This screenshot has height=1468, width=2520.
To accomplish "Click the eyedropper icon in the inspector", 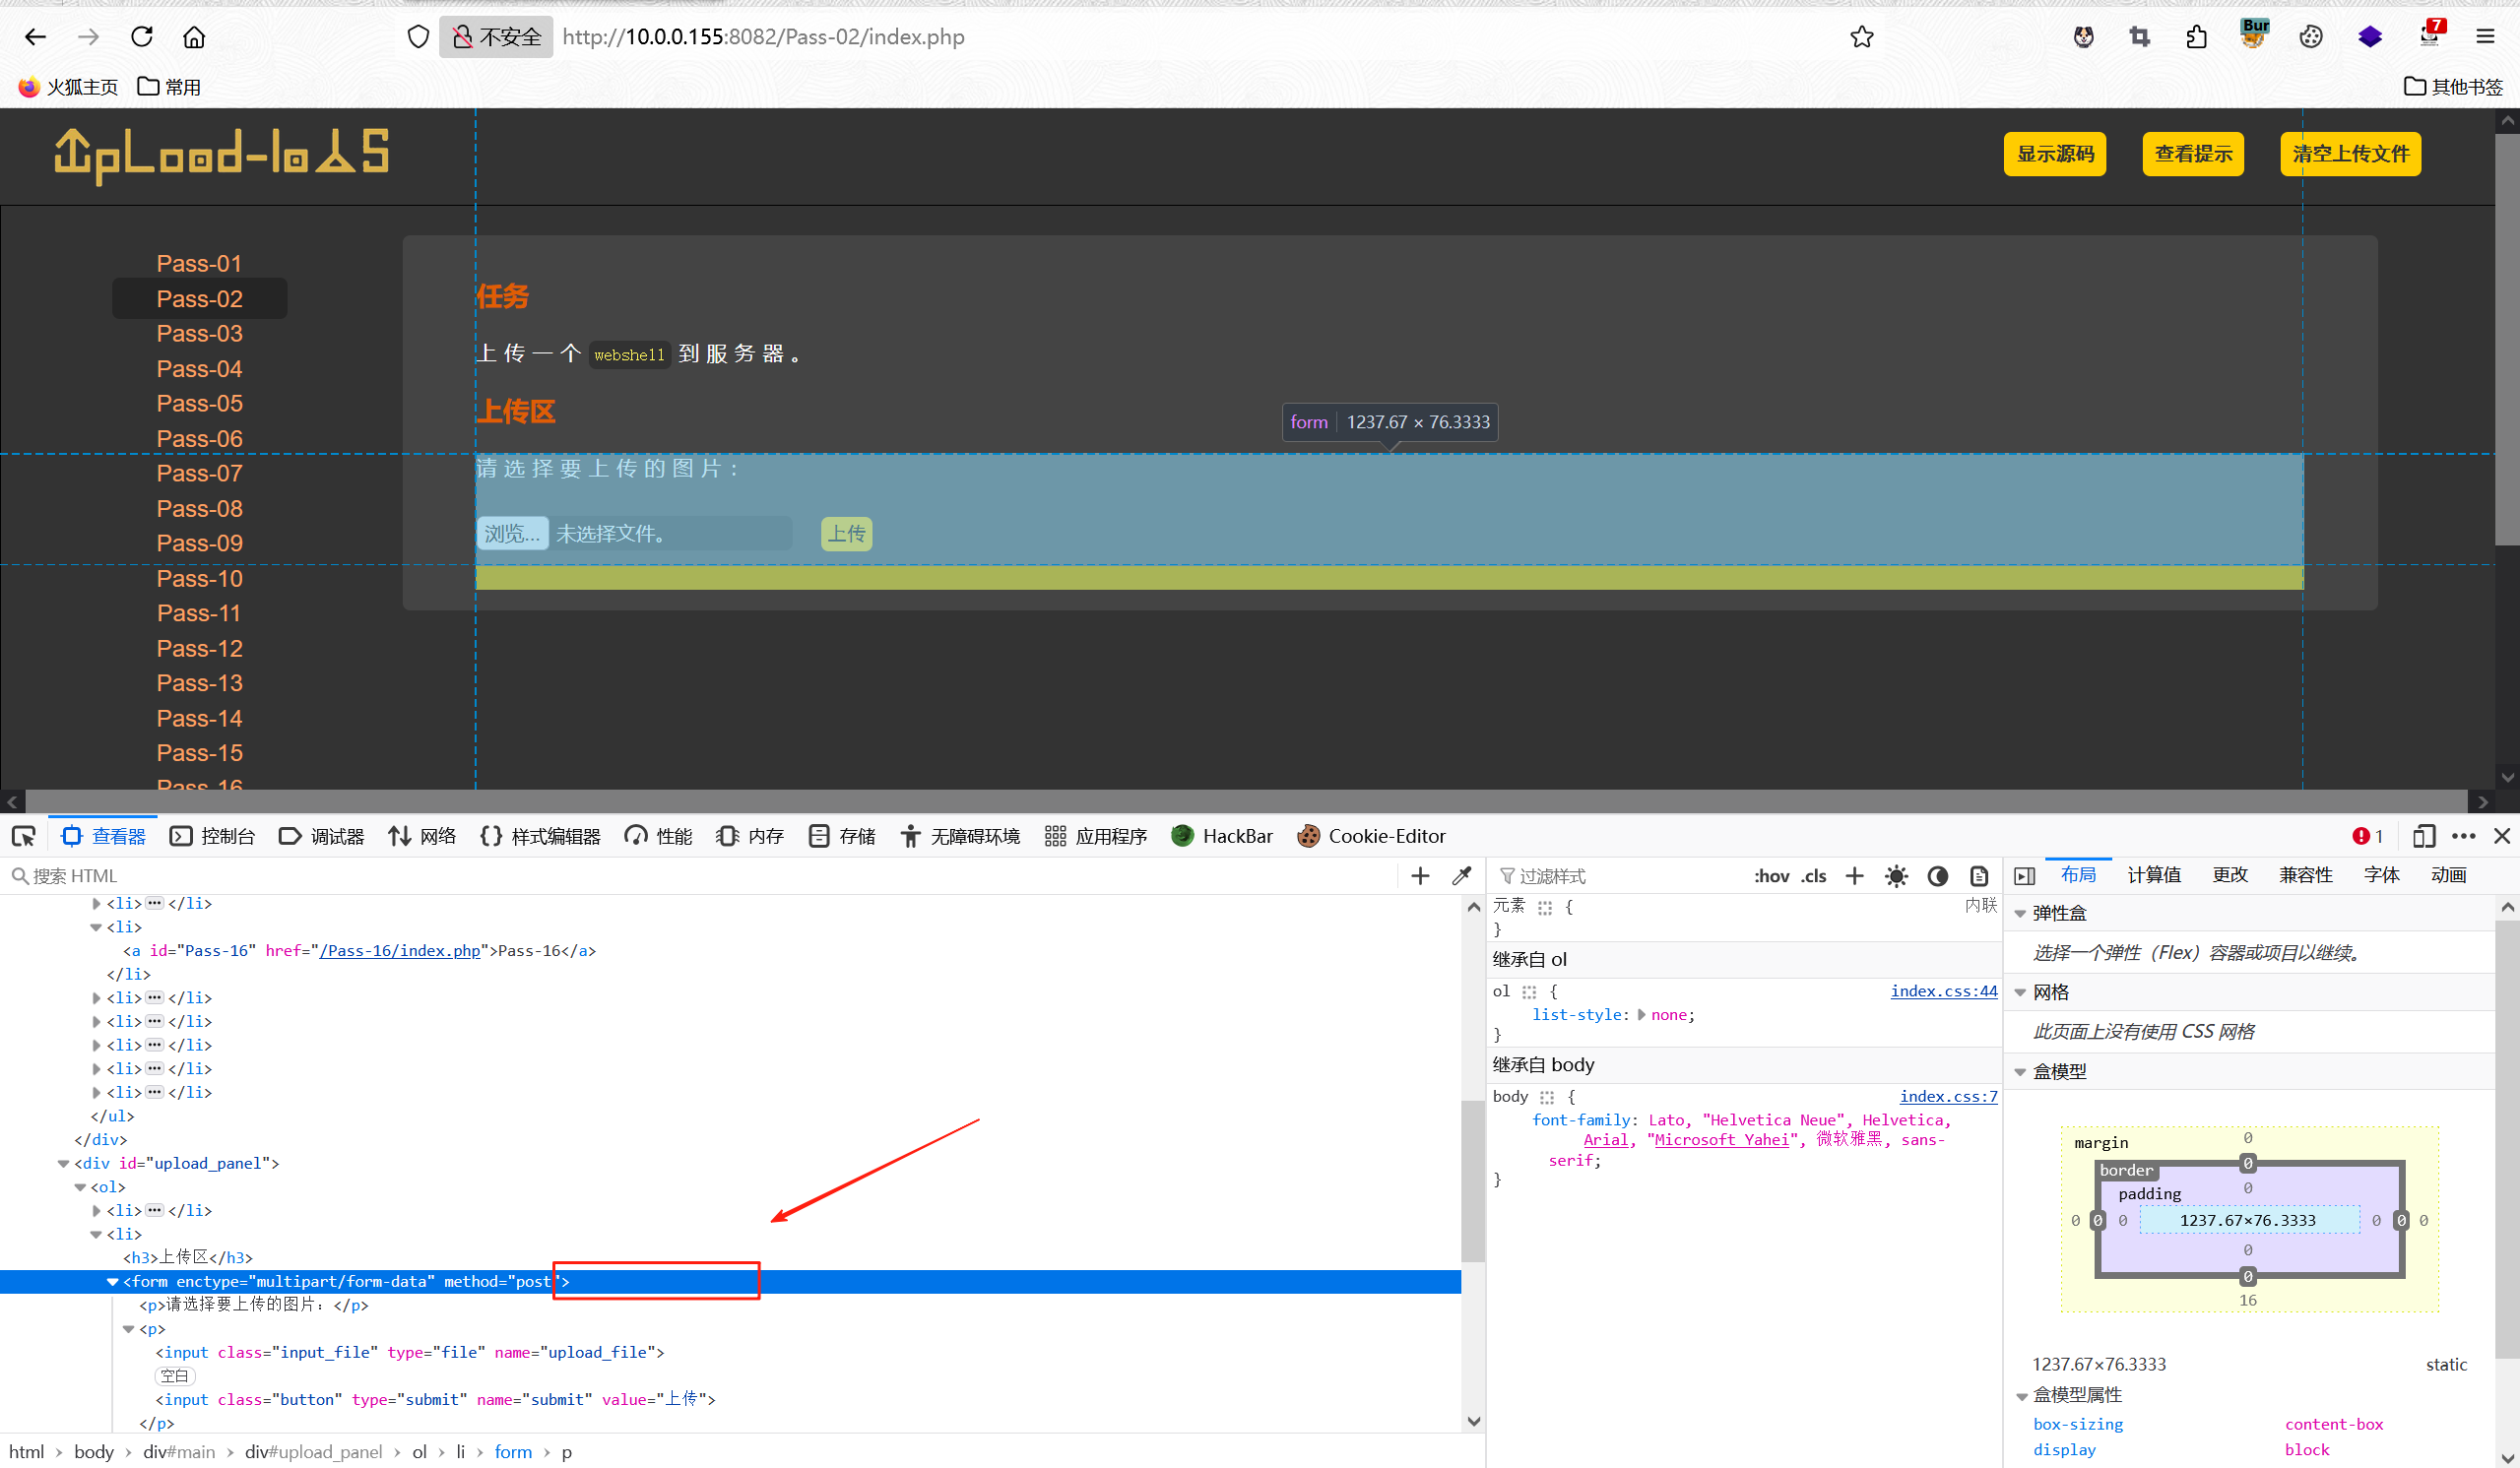I will (x=1461, y=876).
